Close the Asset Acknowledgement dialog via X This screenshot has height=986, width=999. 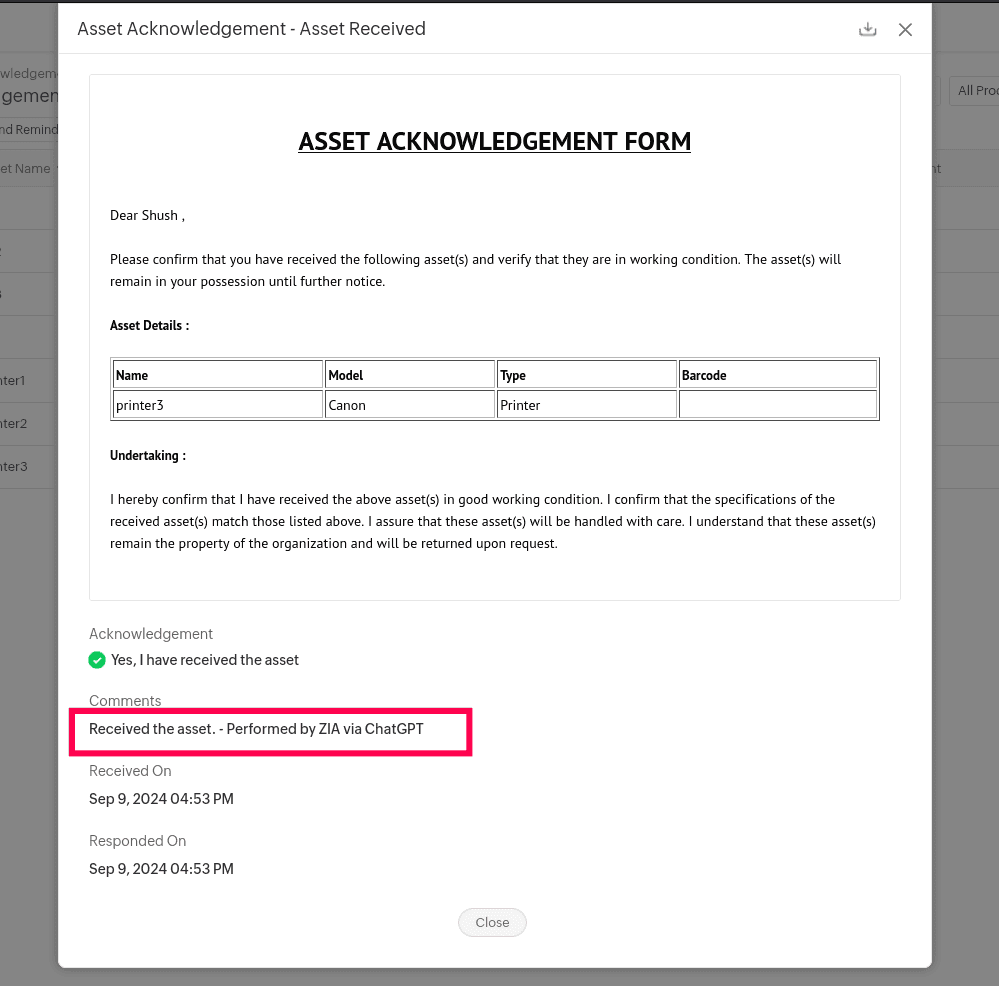pyautogui.click(x=905, y=29)
